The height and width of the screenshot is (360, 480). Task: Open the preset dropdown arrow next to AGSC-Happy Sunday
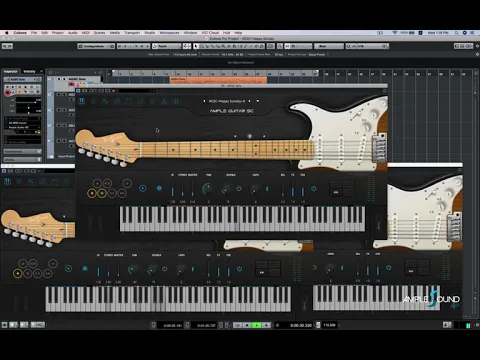tap(258, 101)
